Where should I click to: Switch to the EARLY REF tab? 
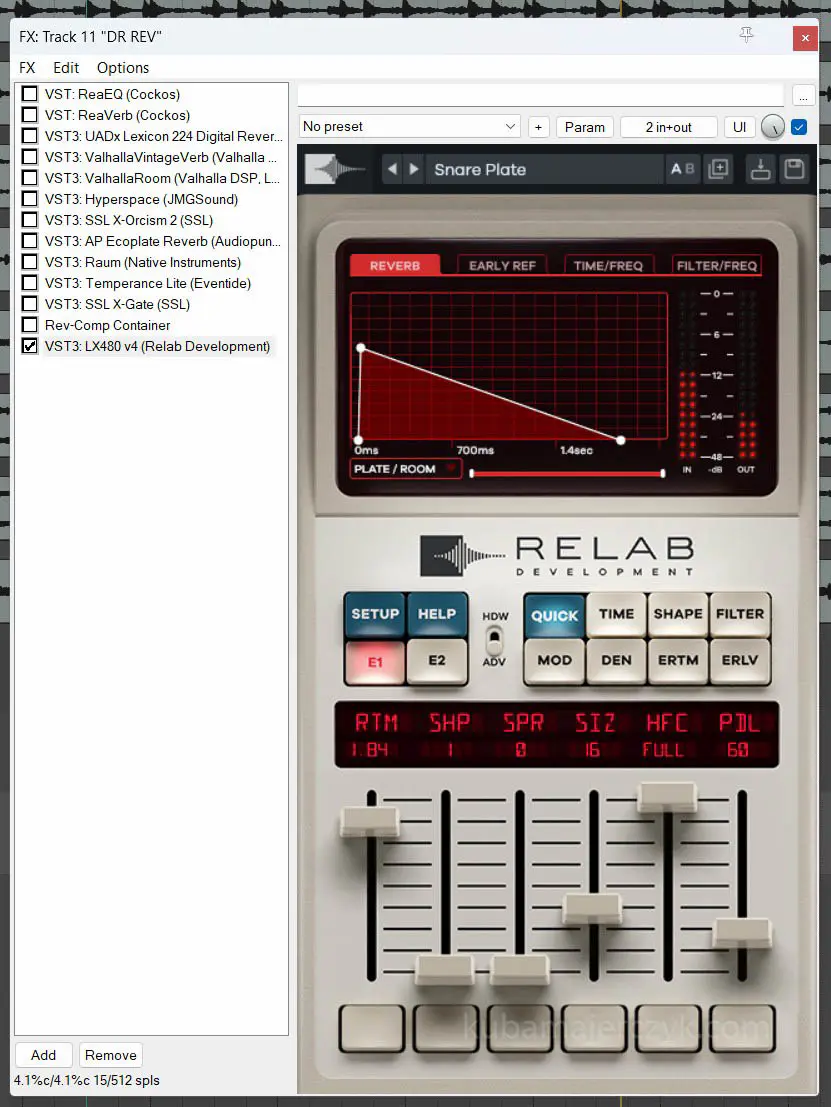[x=502, y=265]
